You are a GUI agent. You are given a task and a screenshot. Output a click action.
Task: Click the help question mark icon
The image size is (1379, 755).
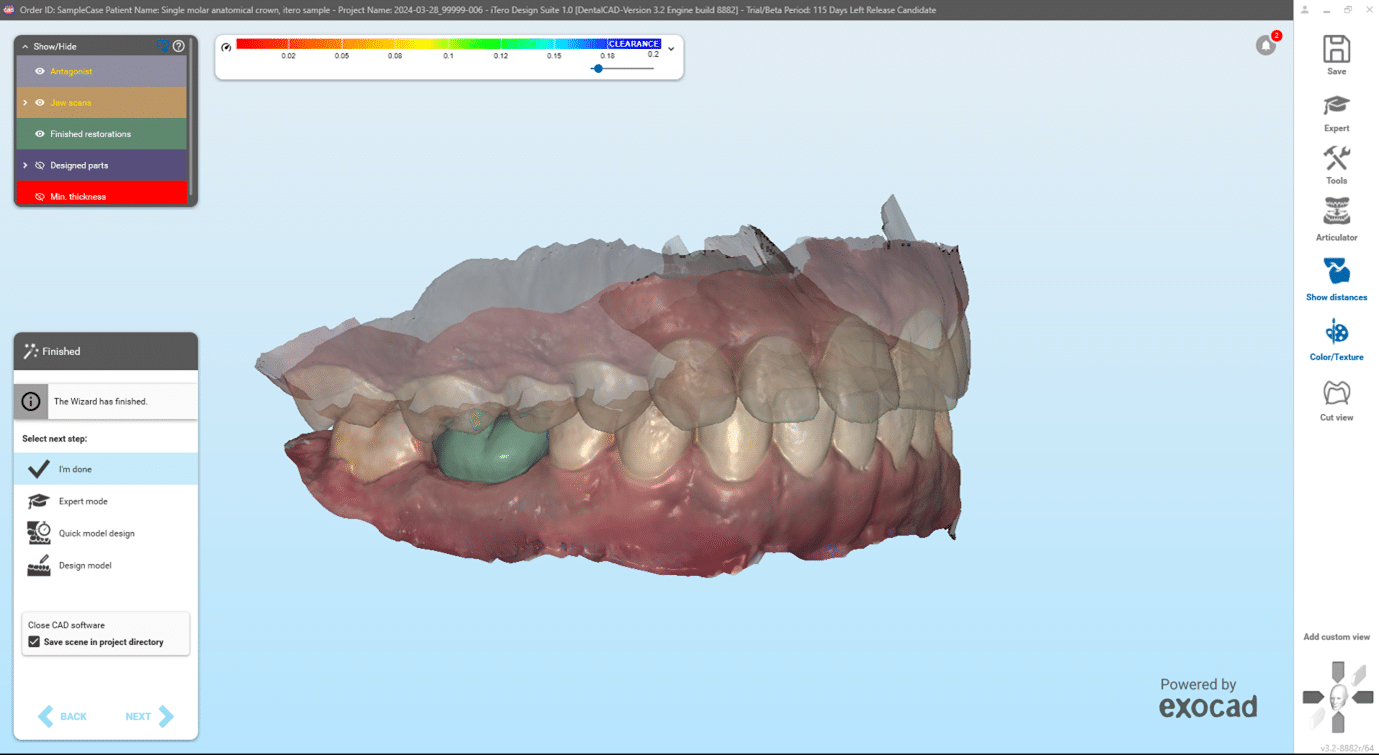pyautogui.click(x=179, y=46)
